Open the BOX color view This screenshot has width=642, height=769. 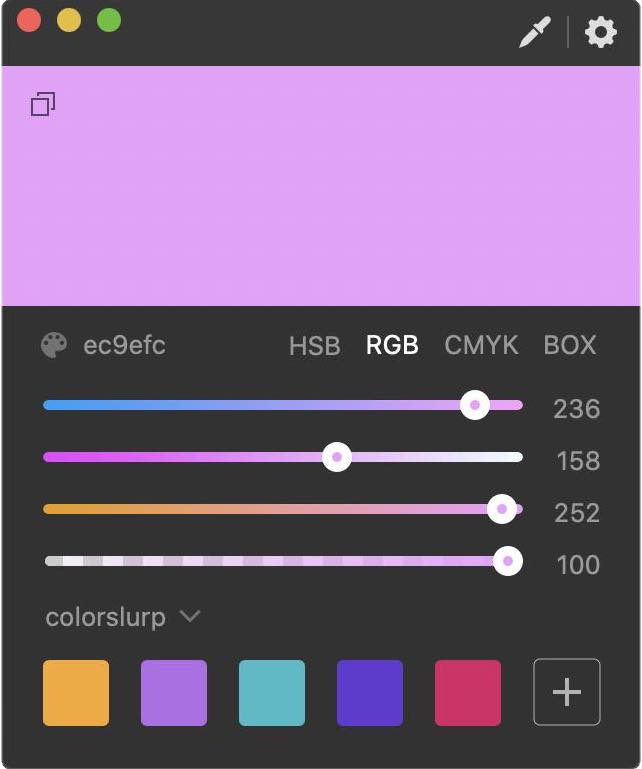pos(569,346)
